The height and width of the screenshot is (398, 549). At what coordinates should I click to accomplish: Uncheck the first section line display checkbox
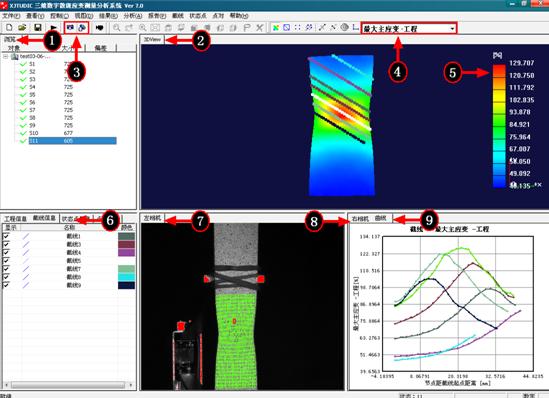pyautogui.click(x=6, y=236)
